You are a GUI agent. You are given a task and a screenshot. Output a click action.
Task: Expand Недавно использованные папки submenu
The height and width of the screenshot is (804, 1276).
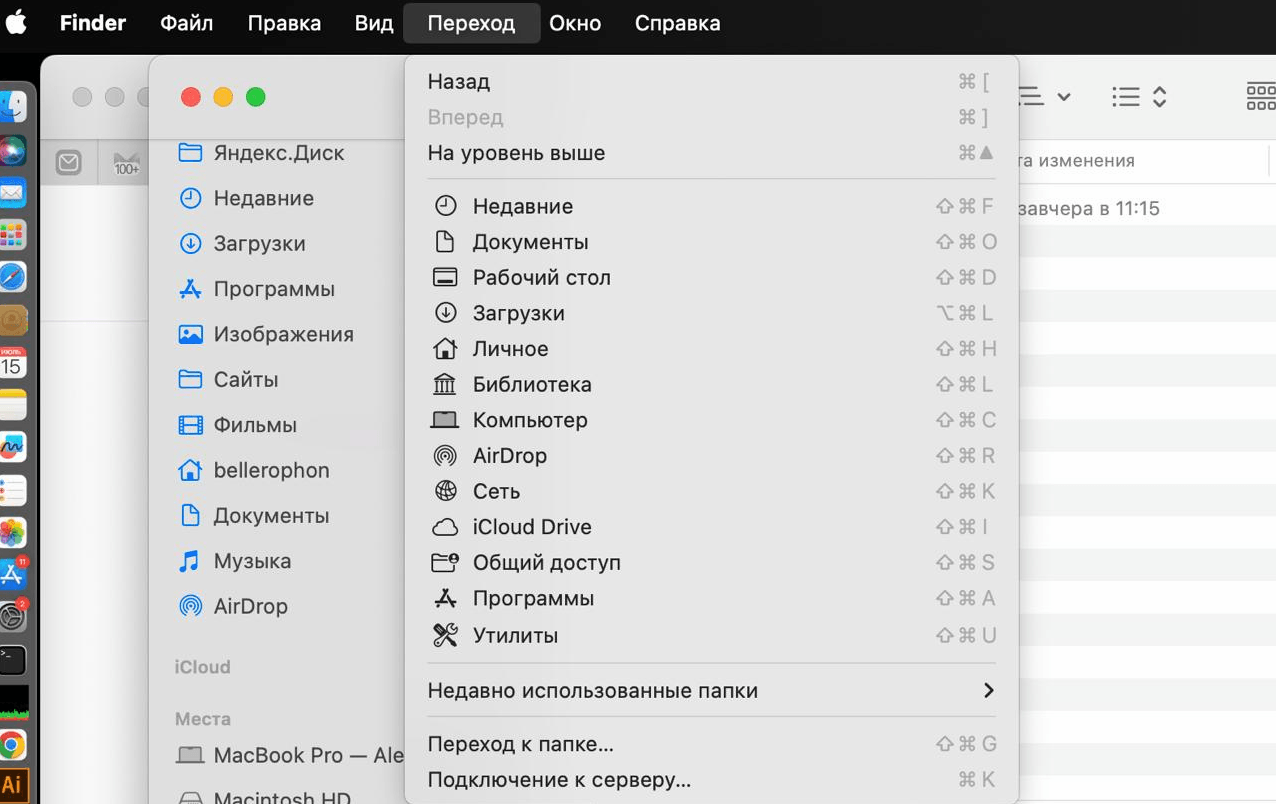[x=711, y=691]
